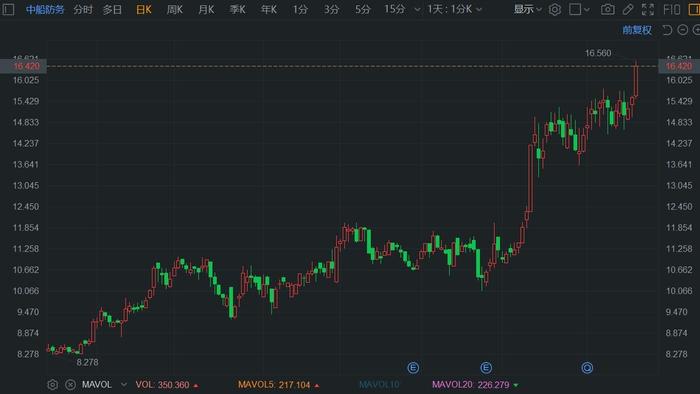
Task: Choose the 15分 minute period
Action: tap(395, 9)
